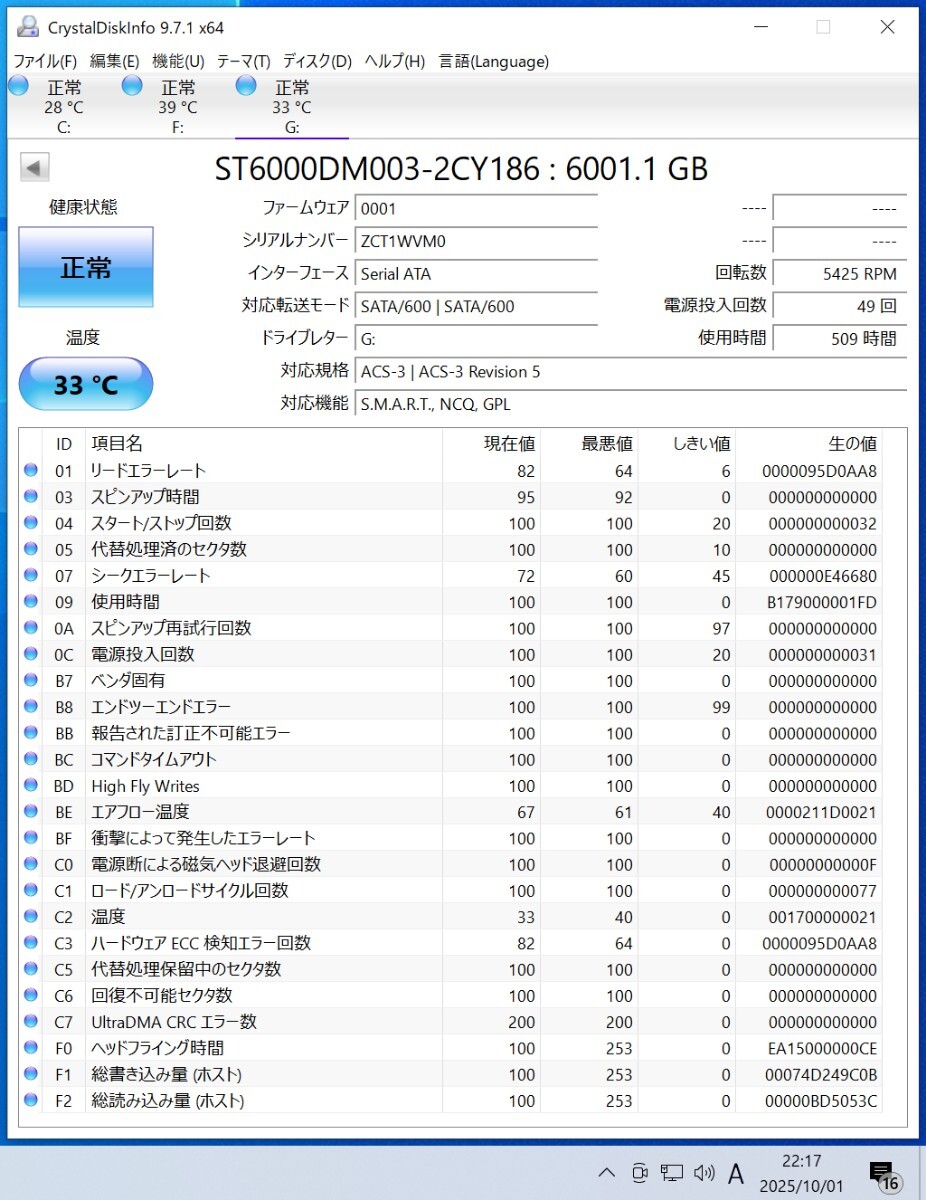The width and height of the screenshot is (926, 1200).
Task: Click the Serial ATA interface field
Action: 476,274
